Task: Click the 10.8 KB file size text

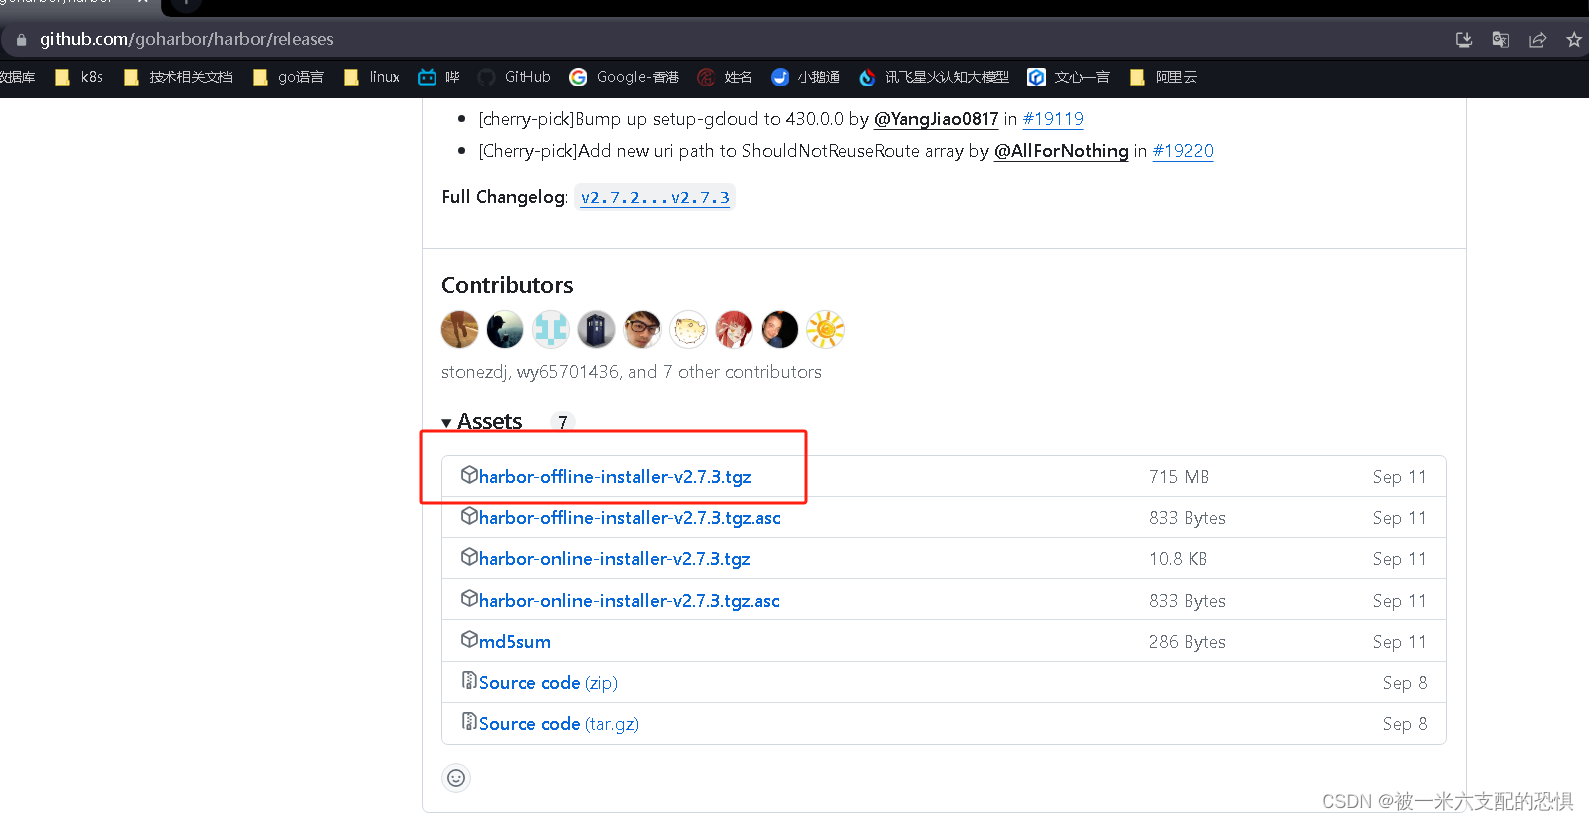Action: pos(1178,559)
